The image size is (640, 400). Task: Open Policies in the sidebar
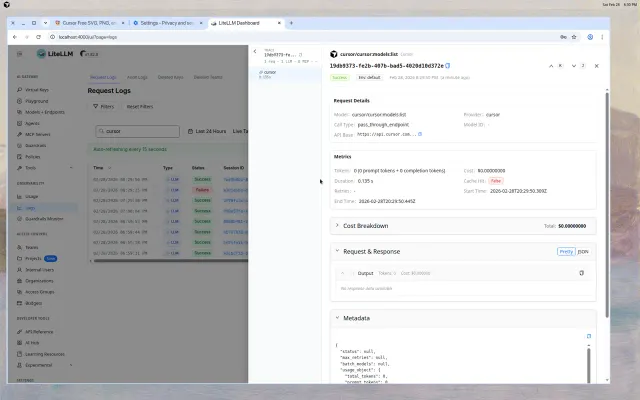tap(33, 157)
